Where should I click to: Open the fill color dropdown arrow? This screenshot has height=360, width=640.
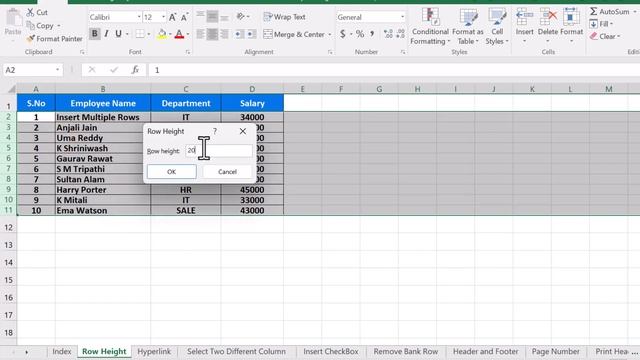click(170, 34)
